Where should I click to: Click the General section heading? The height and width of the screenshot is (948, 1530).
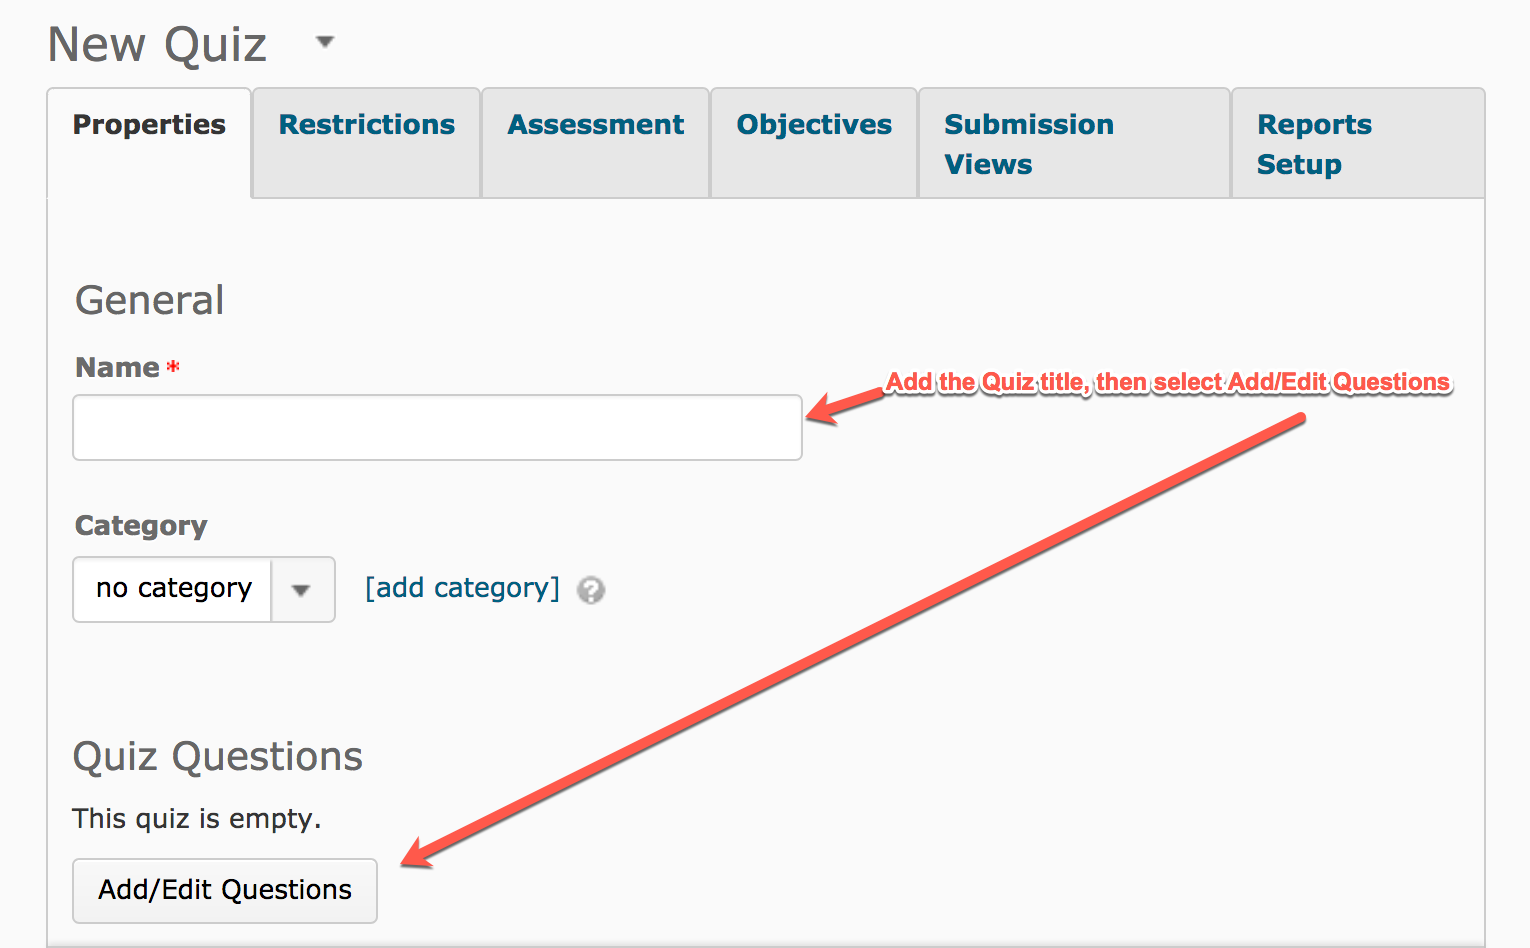(x=150, y=301)
